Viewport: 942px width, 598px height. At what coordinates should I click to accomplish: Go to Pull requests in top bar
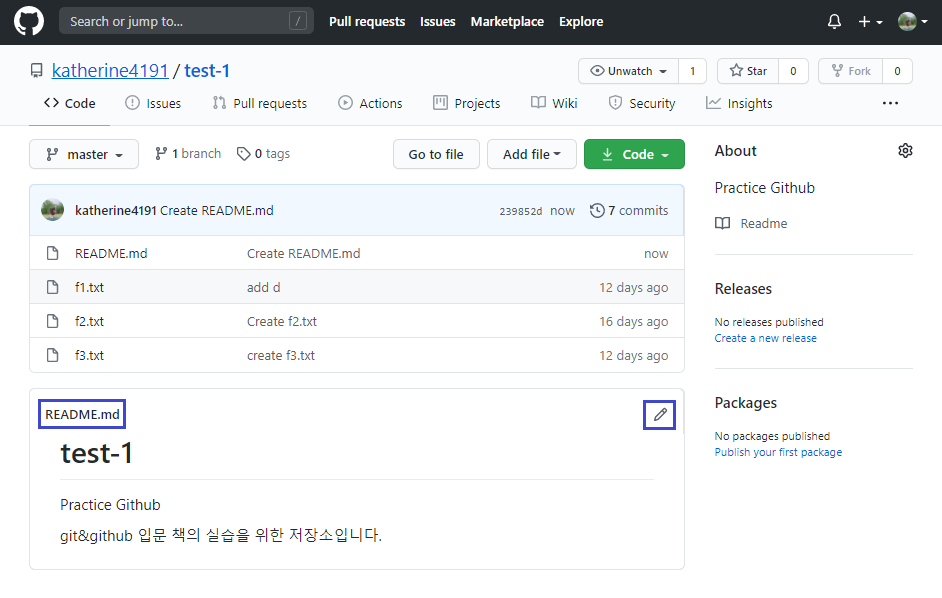(x=367, y=22)
